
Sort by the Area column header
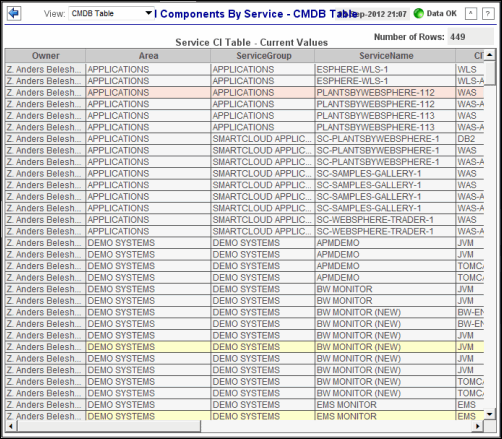point(148,56)
